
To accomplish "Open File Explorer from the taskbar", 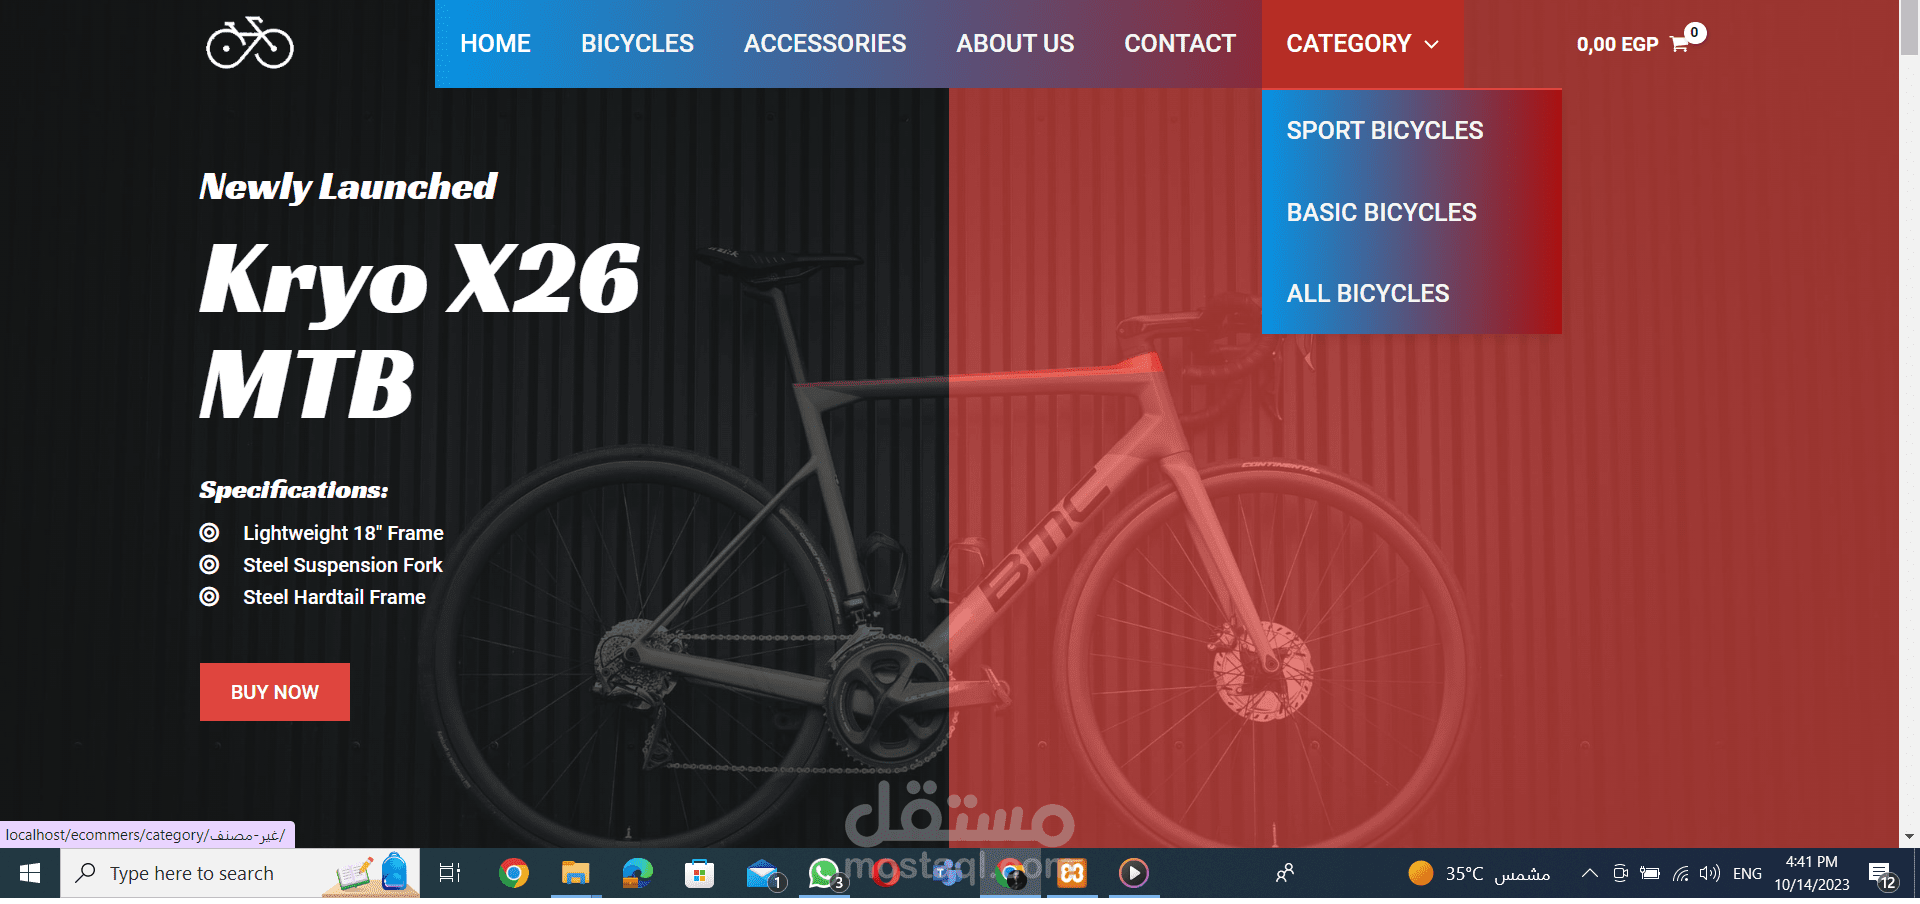I will pos(575,874).
